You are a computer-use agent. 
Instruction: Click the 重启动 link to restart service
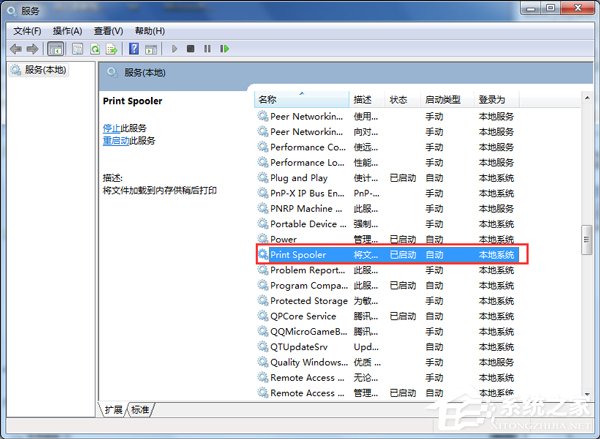[115, 141]
